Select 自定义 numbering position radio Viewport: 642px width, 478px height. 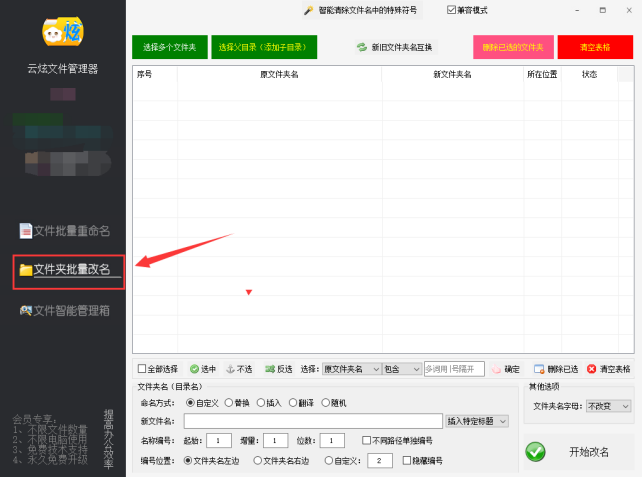[328, 461]
